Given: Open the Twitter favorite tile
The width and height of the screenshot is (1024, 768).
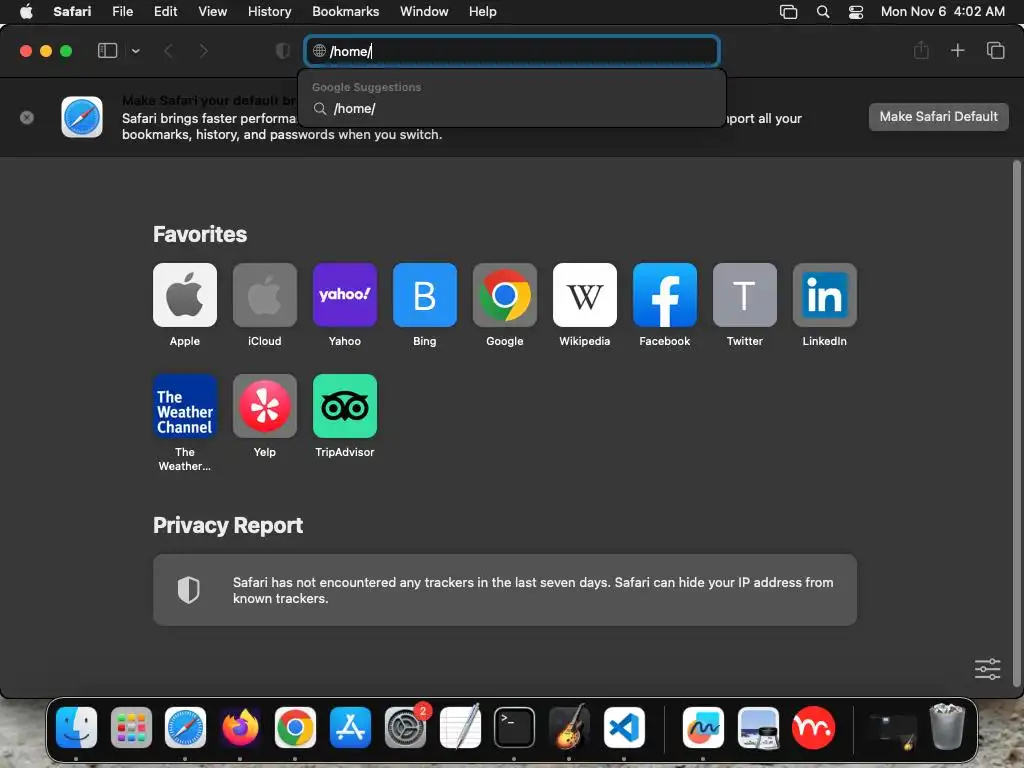Looking at the screenshot, I should click(x=744, y=295).
